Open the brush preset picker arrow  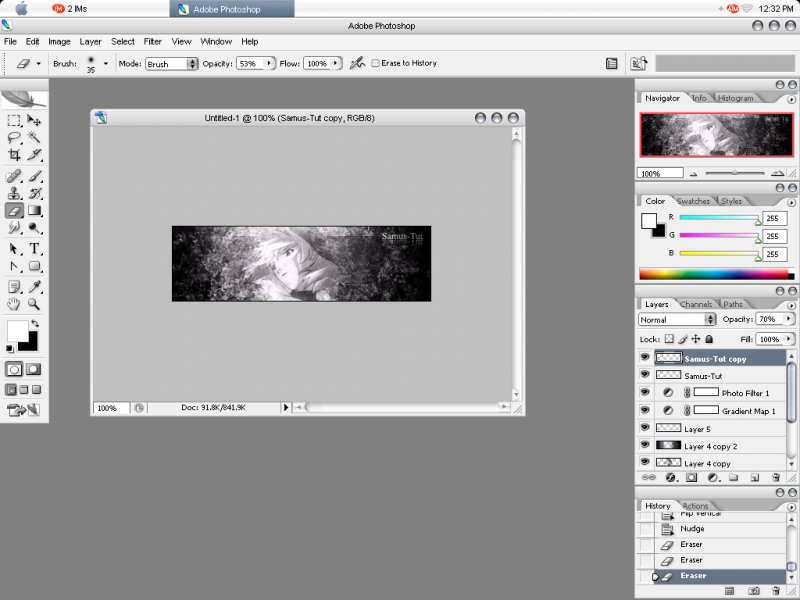[106, 64]
